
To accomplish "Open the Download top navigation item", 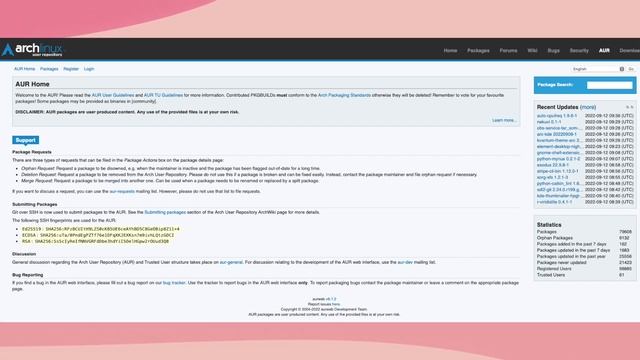I will point(630,51).
